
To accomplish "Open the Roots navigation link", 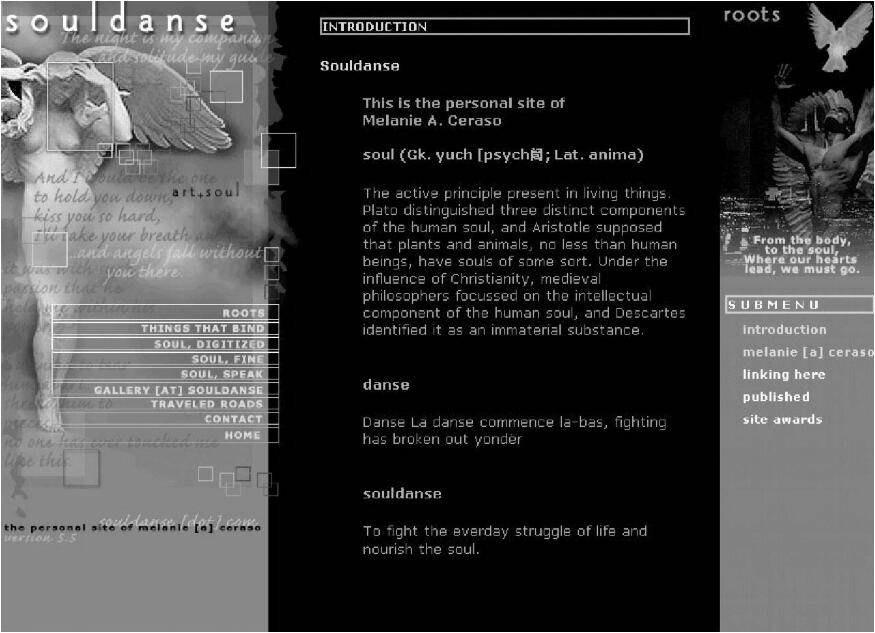I will tap(243, 313).
